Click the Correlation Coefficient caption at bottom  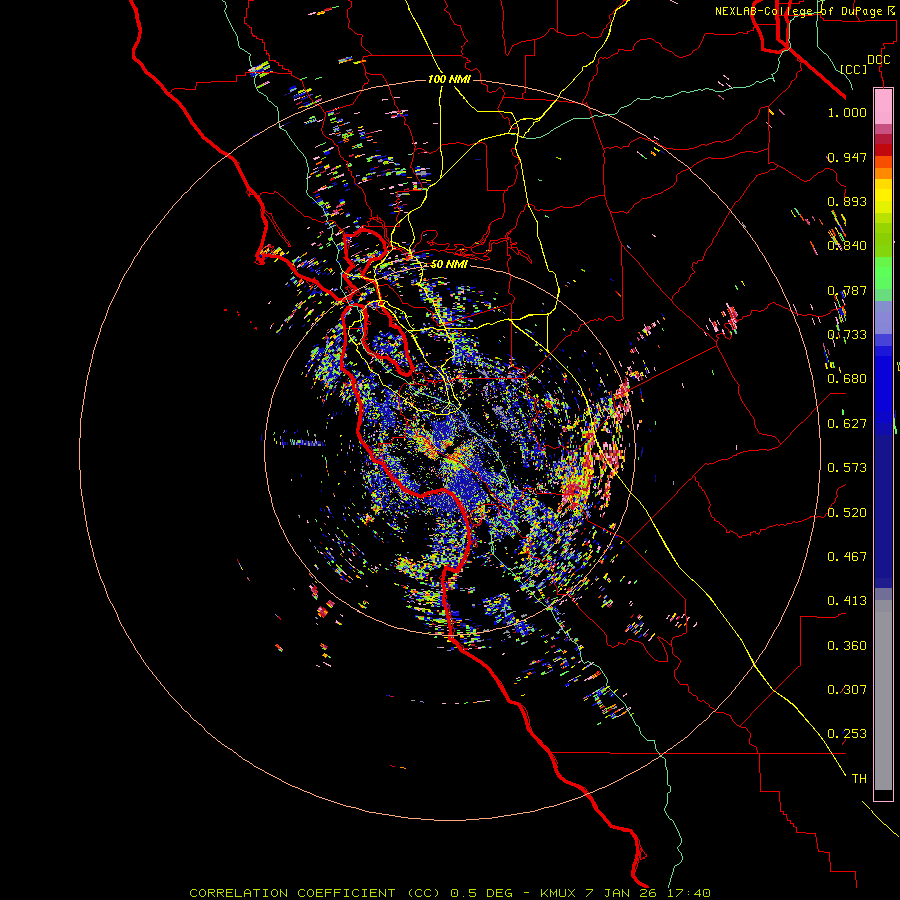pos(450,893)
